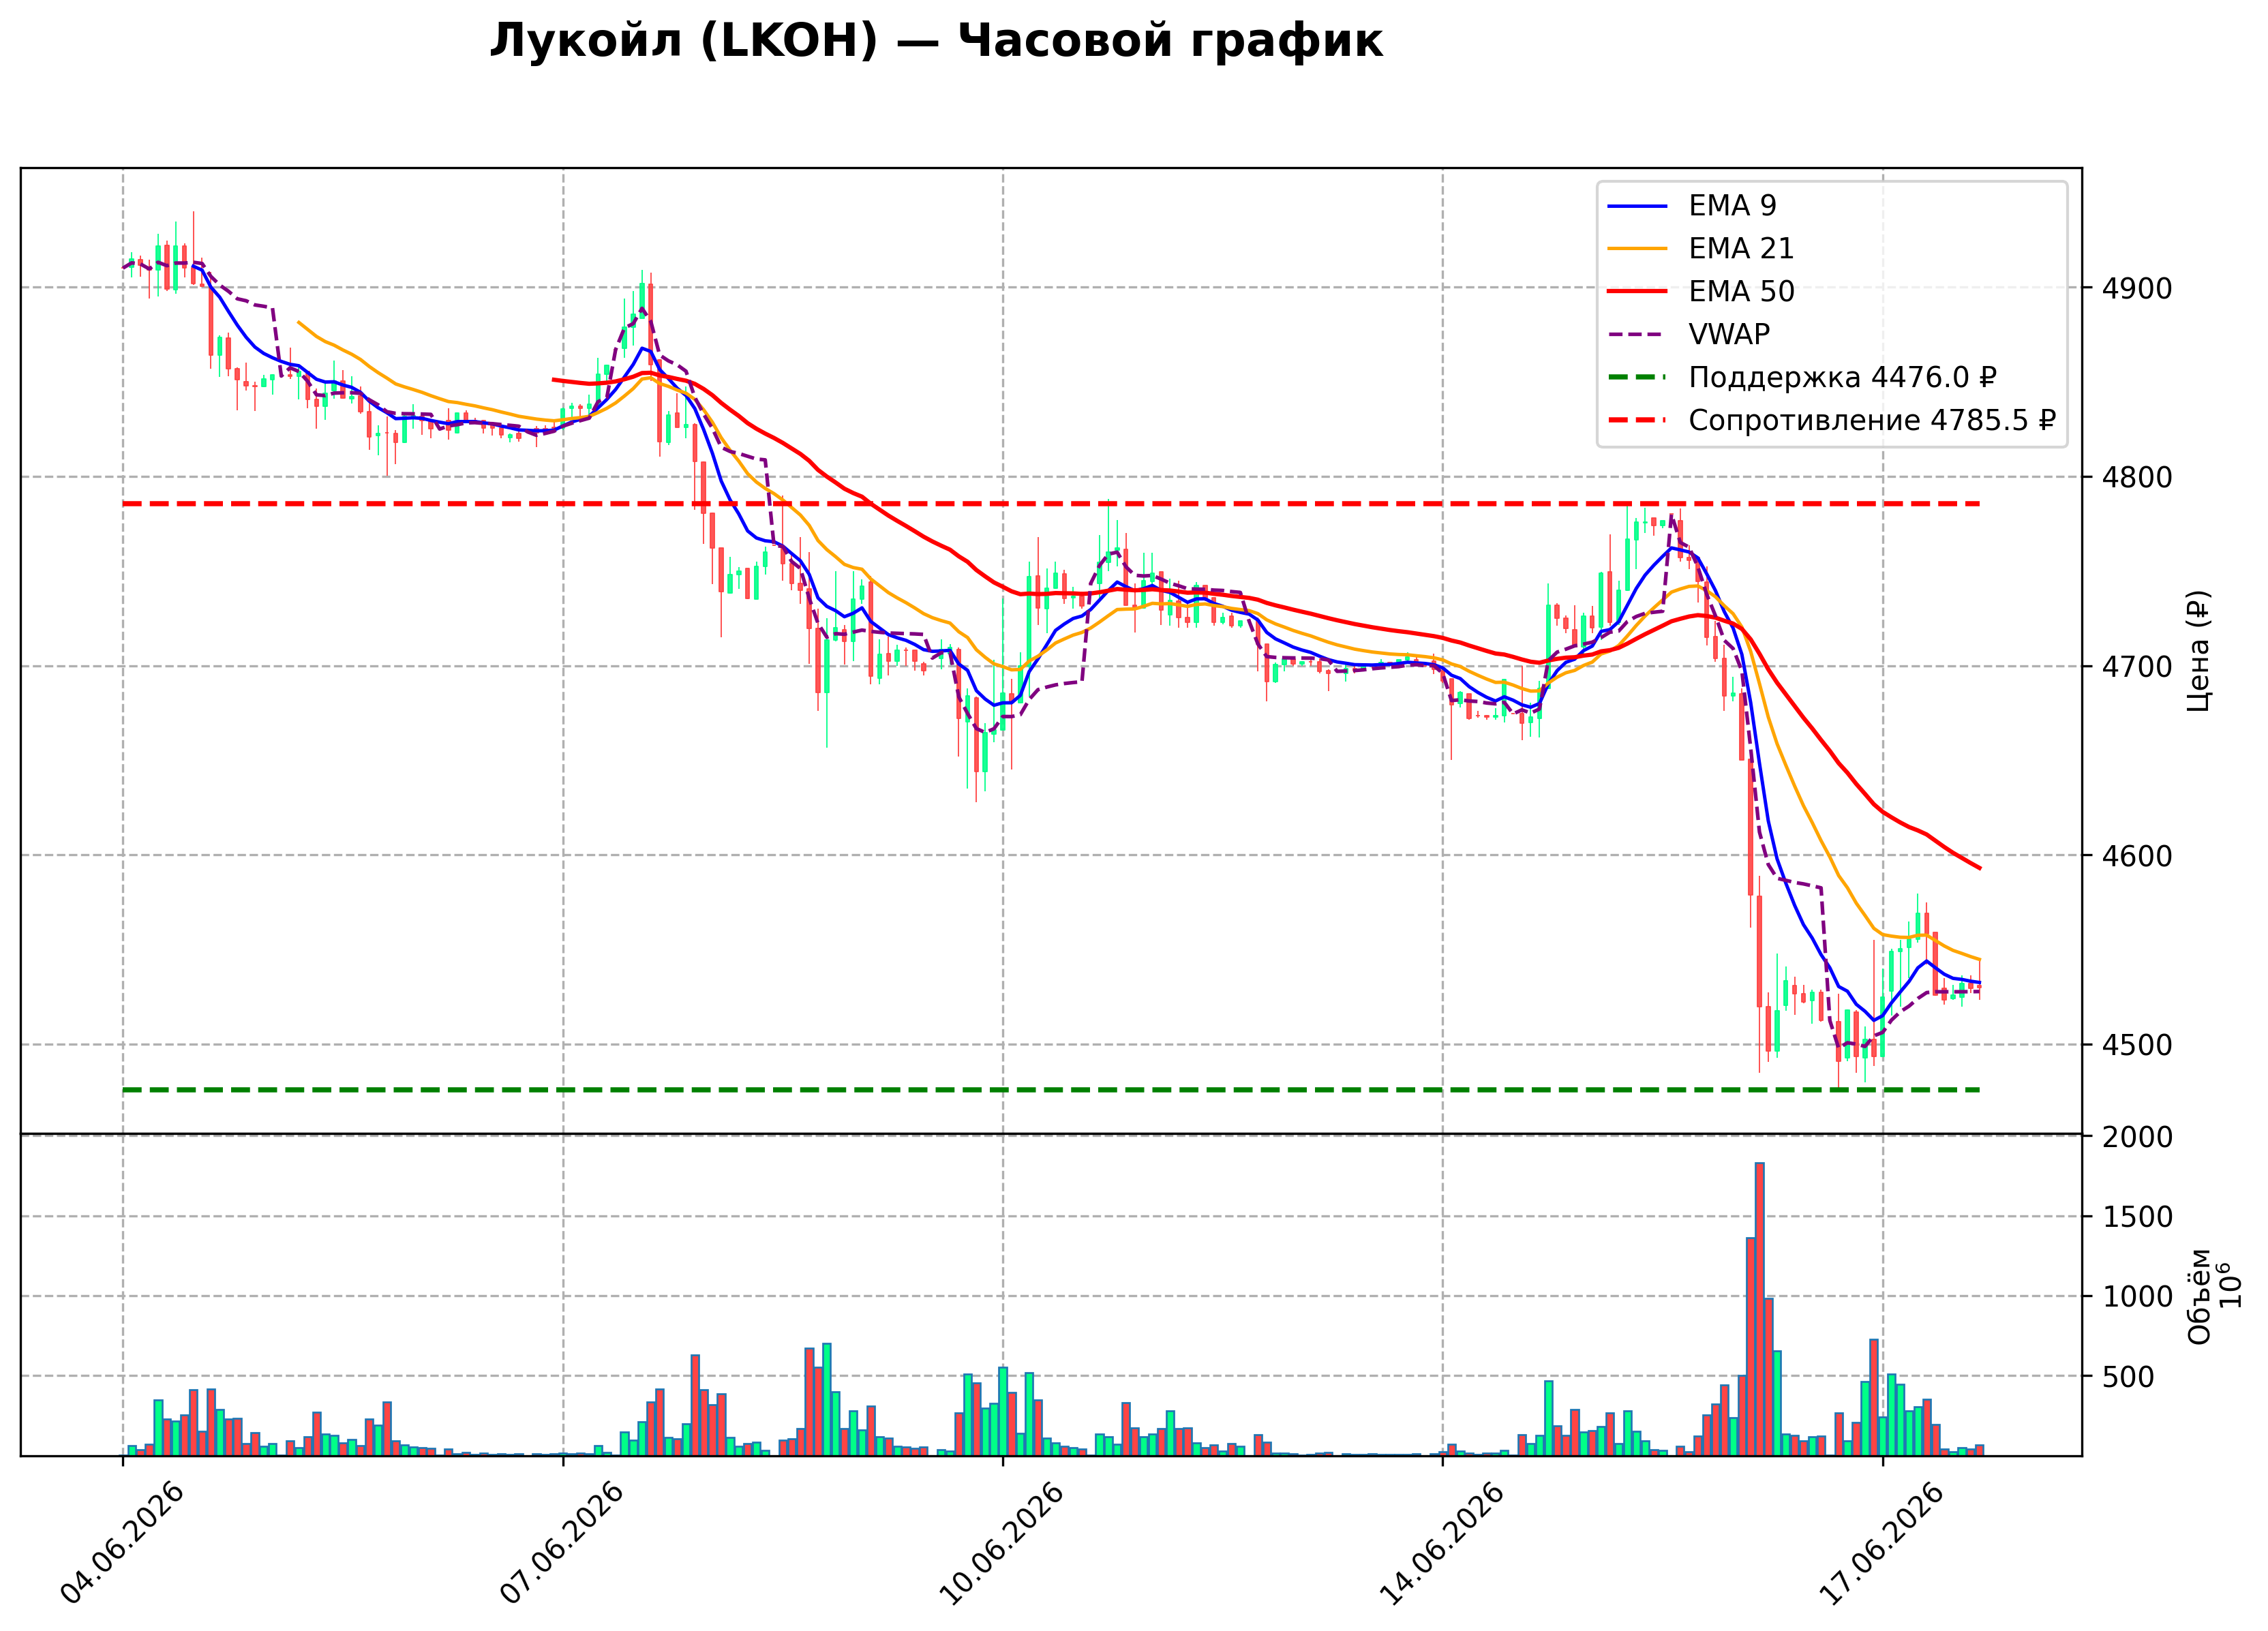This screenshot has width=2268, height=1631.
Task: Click the 4700 price axis tick label
Action: coord(2137,667)
